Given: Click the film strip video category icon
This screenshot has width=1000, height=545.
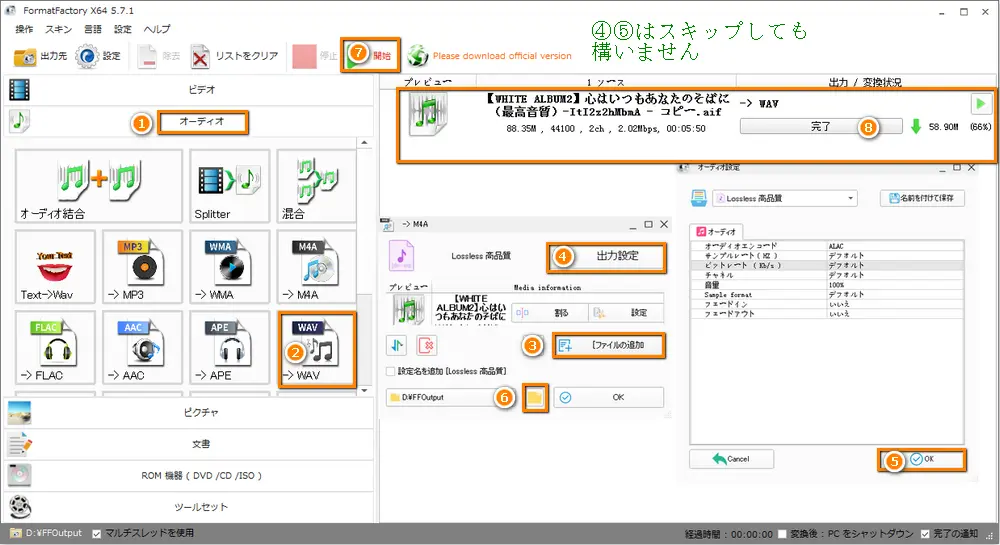Looking at the screenshot, I should tap(19, 90).
